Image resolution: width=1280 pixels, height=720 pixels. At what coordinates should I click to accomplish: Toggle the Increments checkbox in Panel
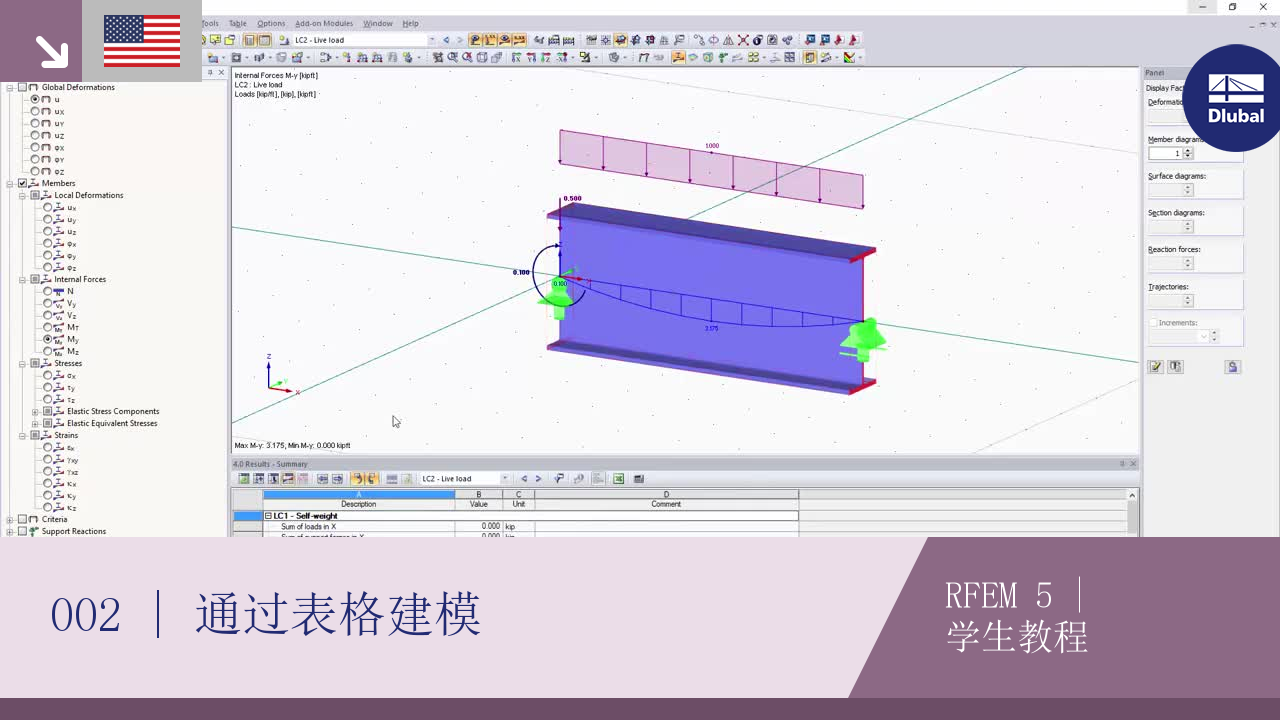(1153, 323)
